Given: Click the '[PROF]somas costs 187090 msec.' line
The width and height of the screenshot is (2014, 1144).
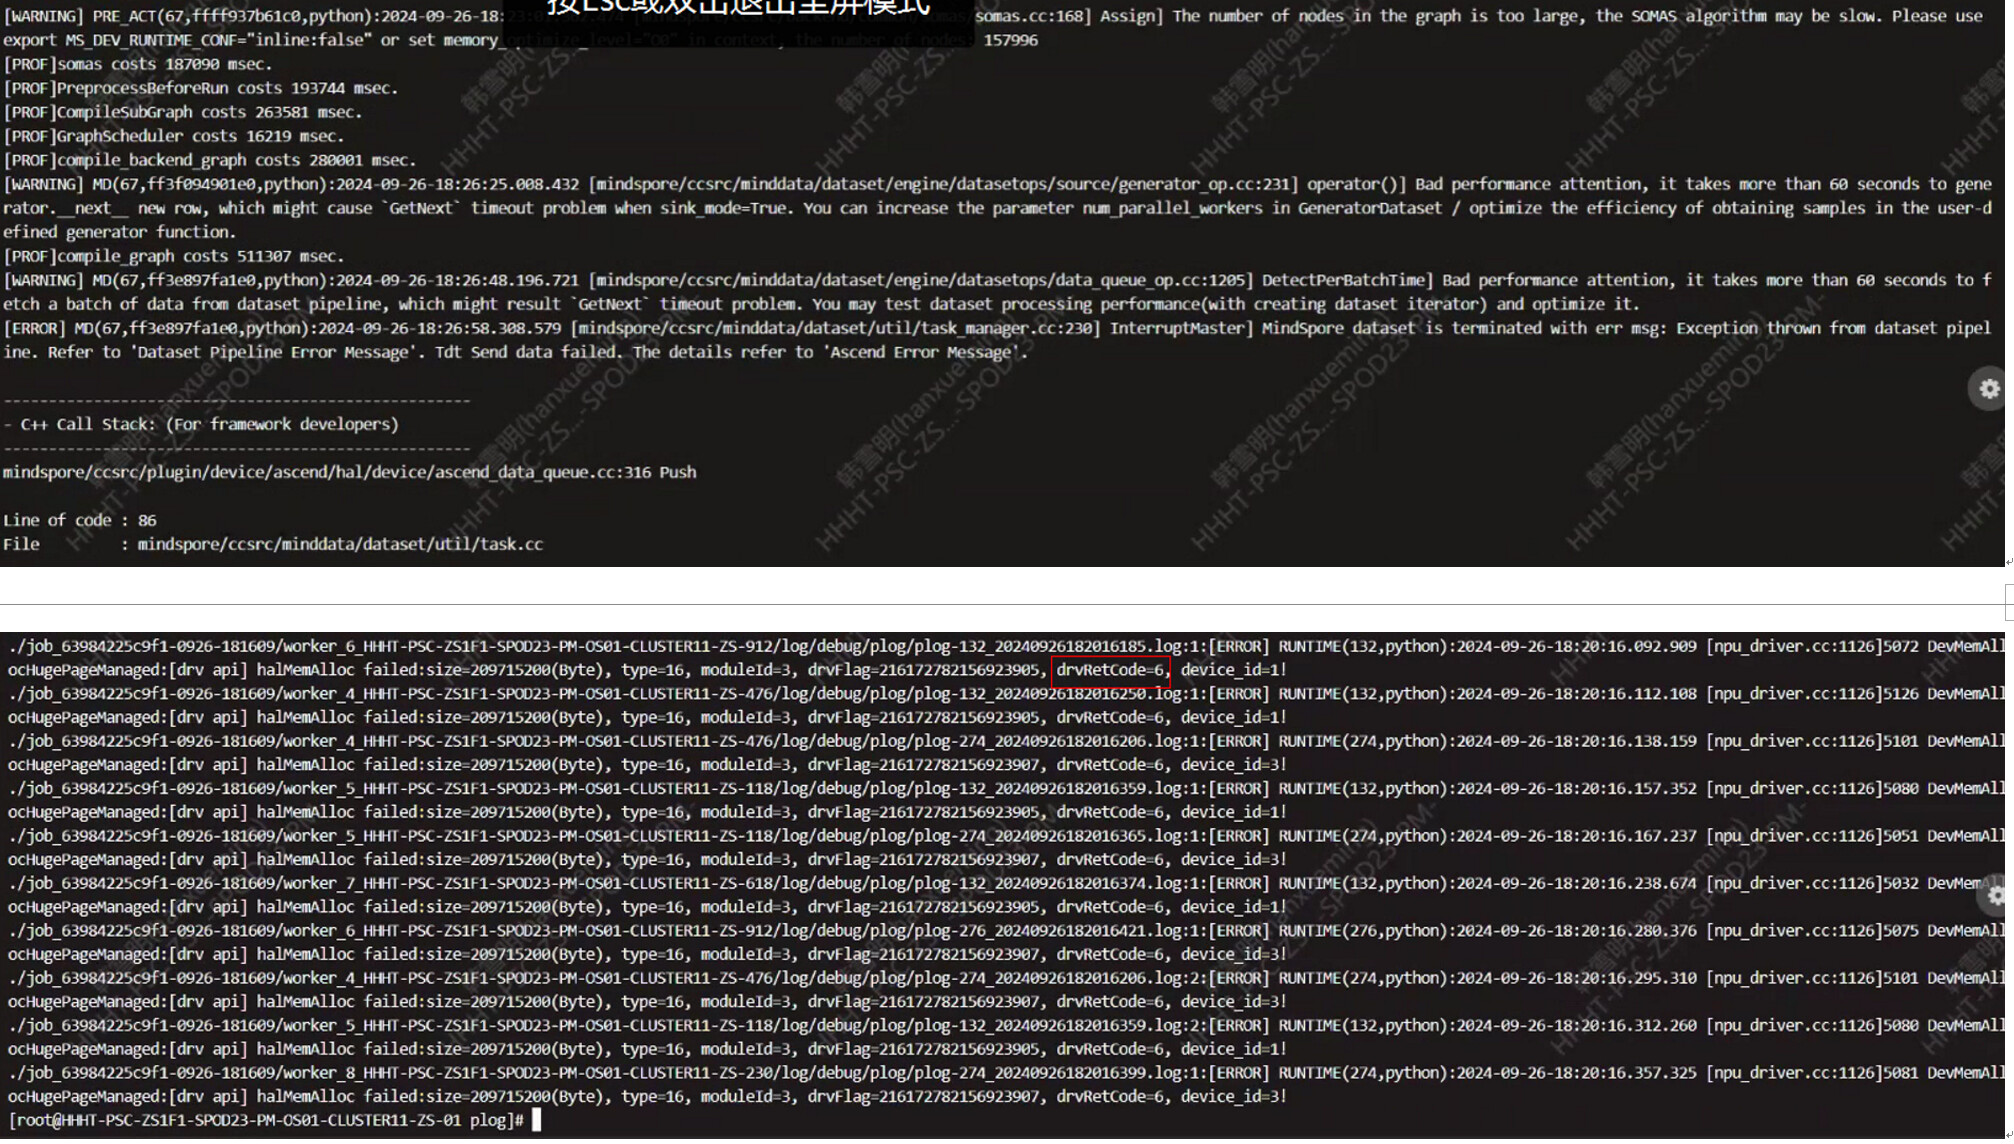Looking at the screenshot, I should (137, 64).
